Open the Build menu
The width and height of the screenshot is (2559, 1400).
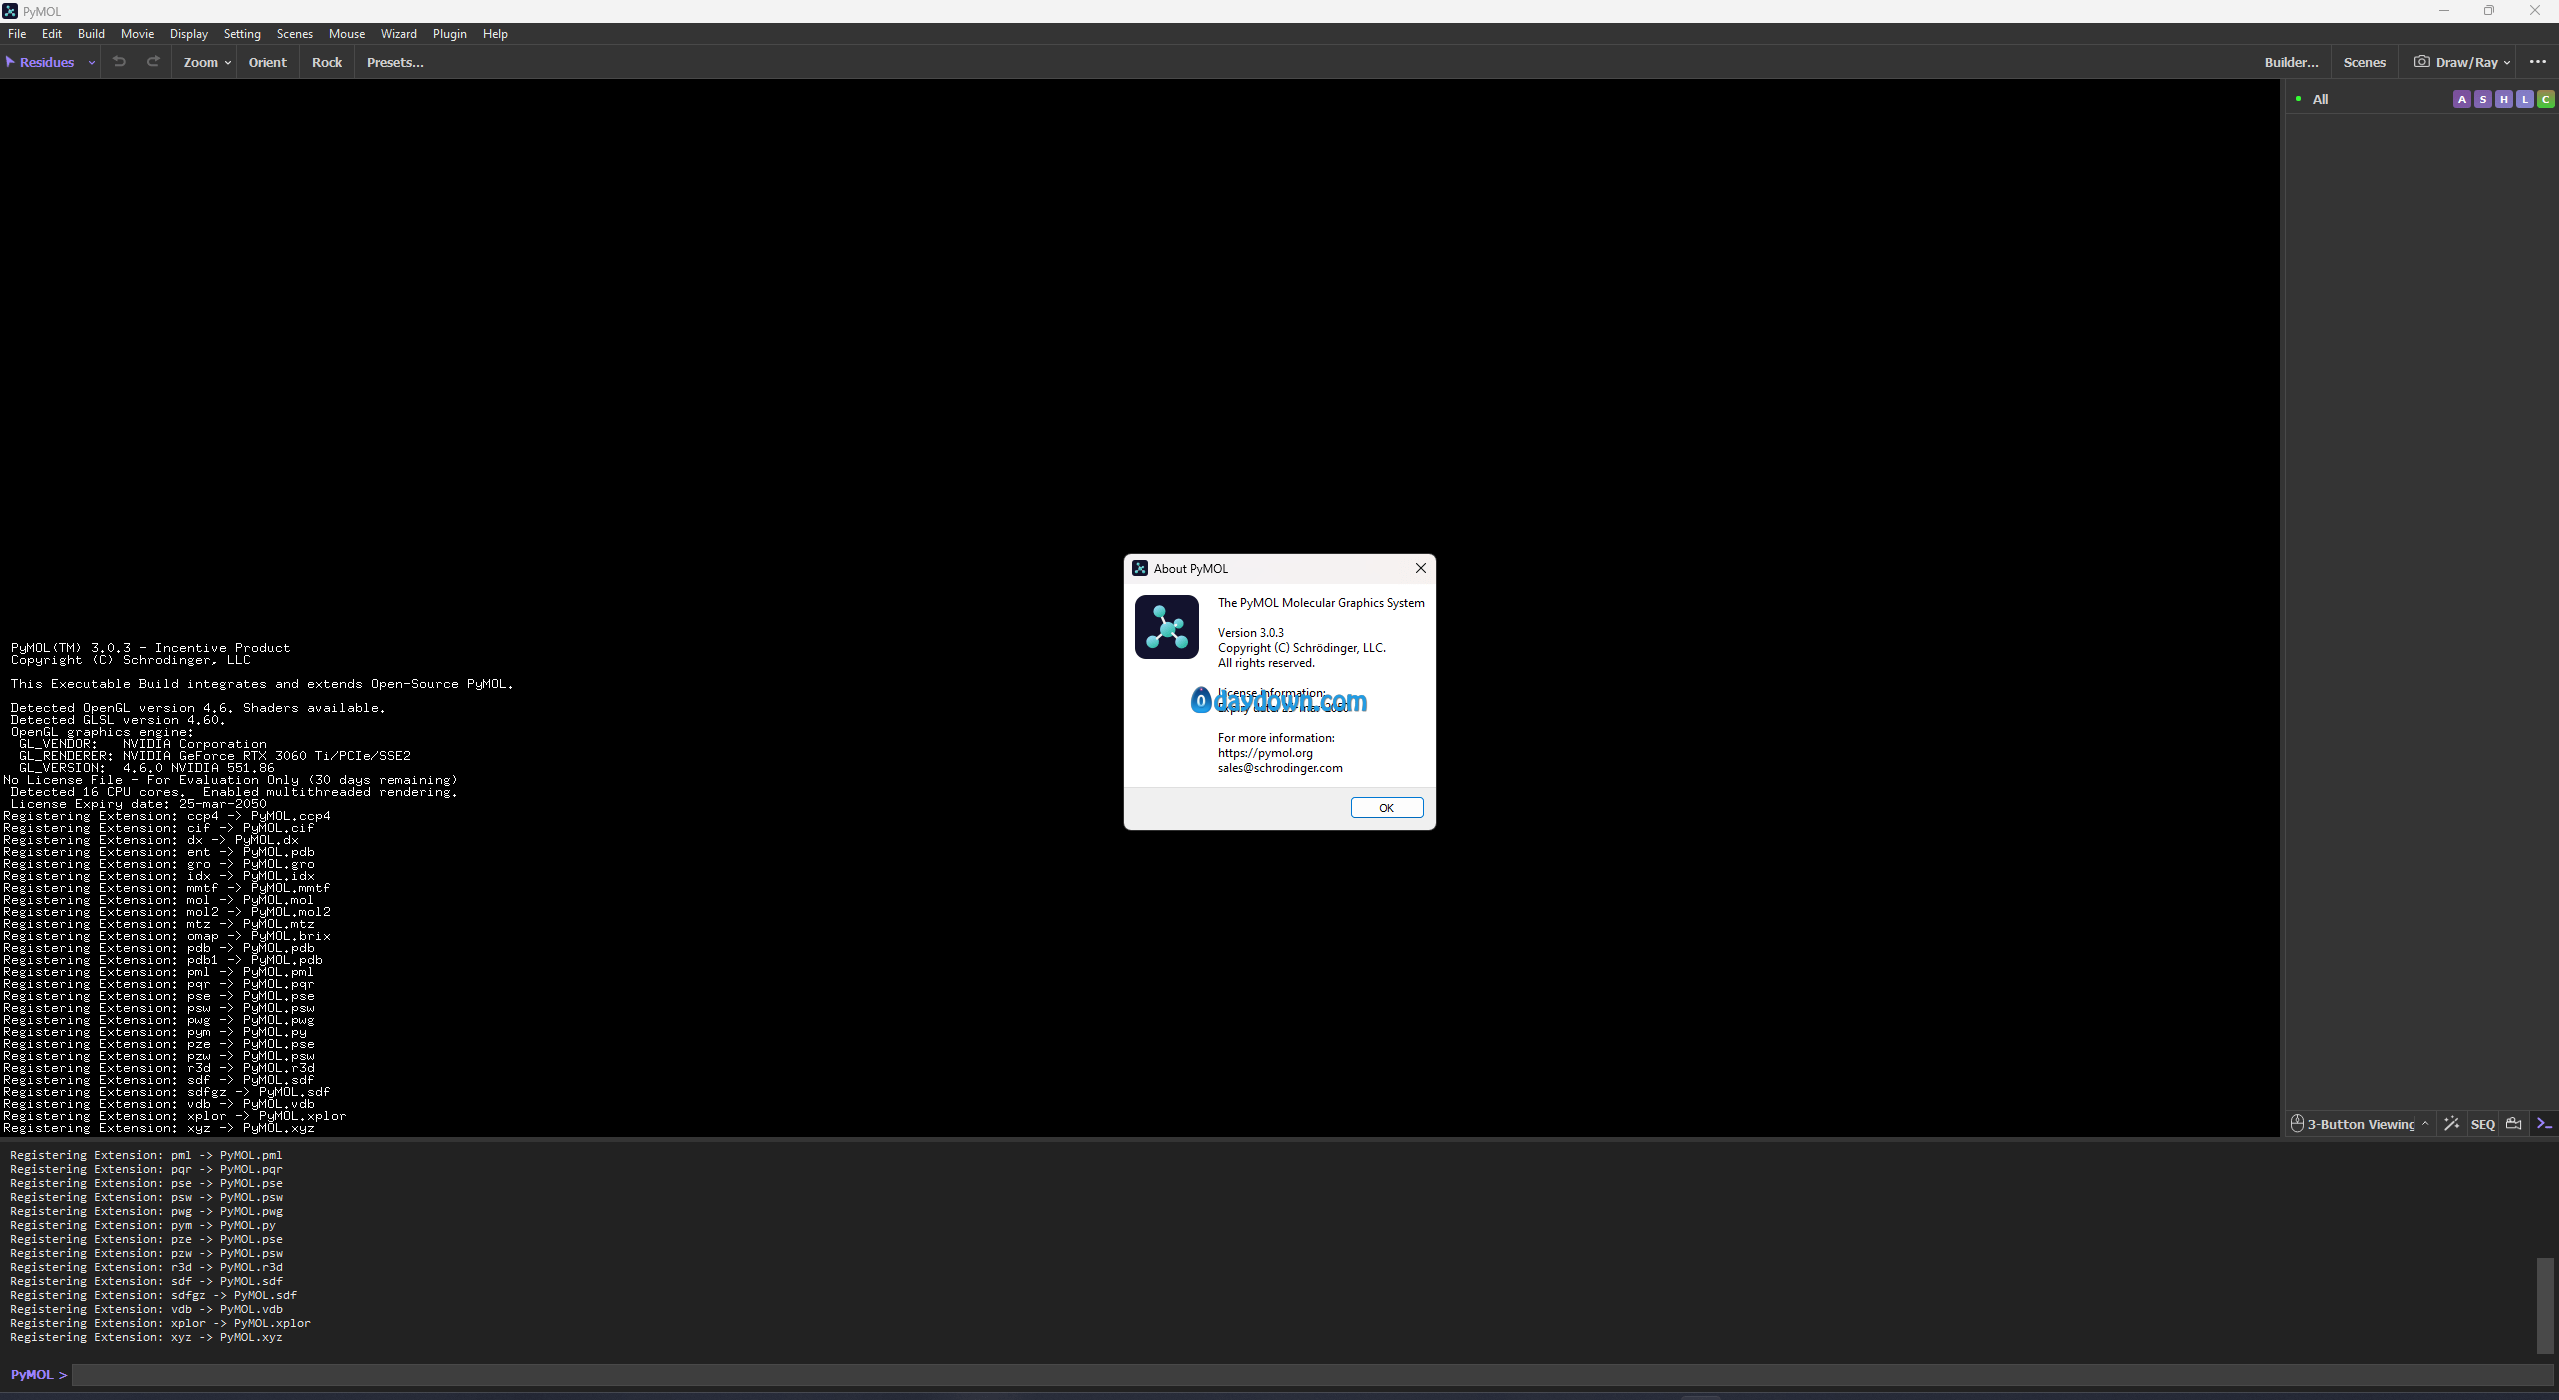click(x=91, y=33)
